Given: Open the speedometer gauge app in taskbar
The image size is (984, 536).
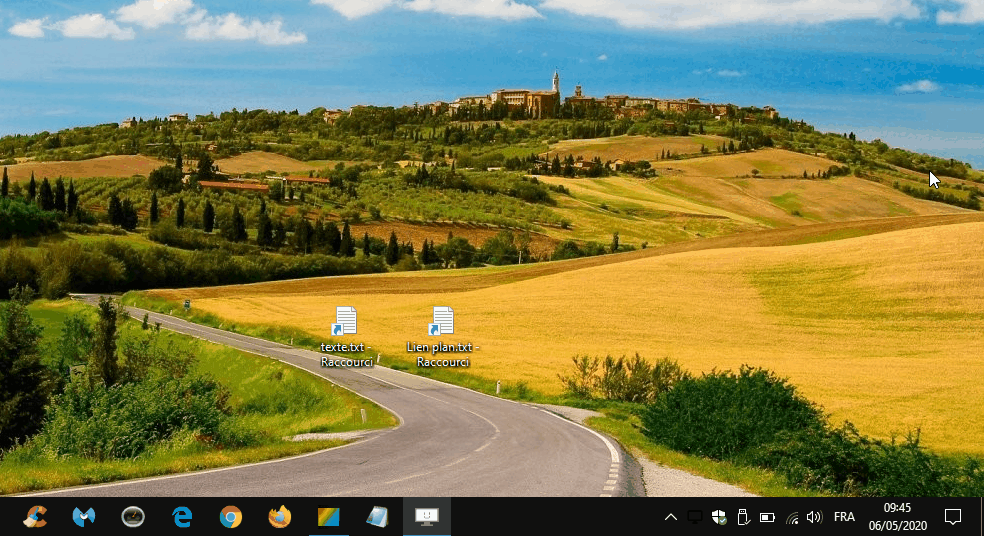Looking at the screenshot, I should click(x=133, y=517).
